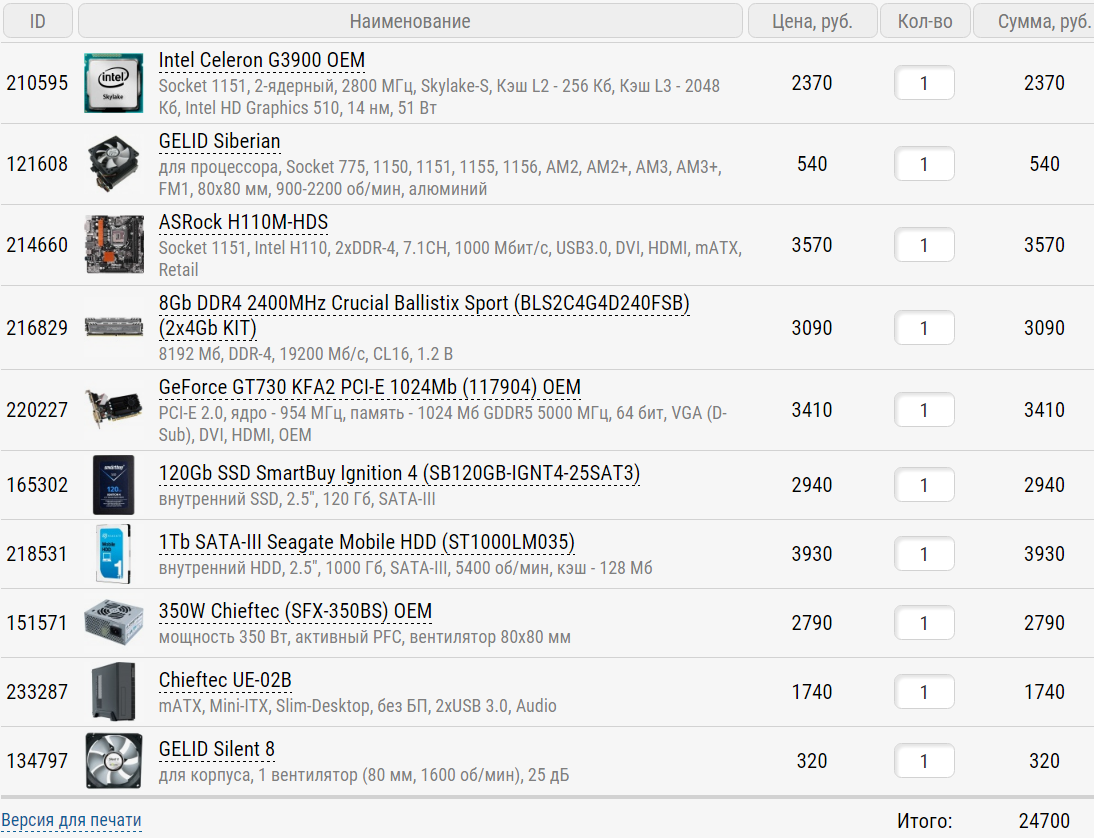Open the Intel Celeron G3900 OEM link
The height and width of the screenshot is (838, 1094).
coord(262,60)
